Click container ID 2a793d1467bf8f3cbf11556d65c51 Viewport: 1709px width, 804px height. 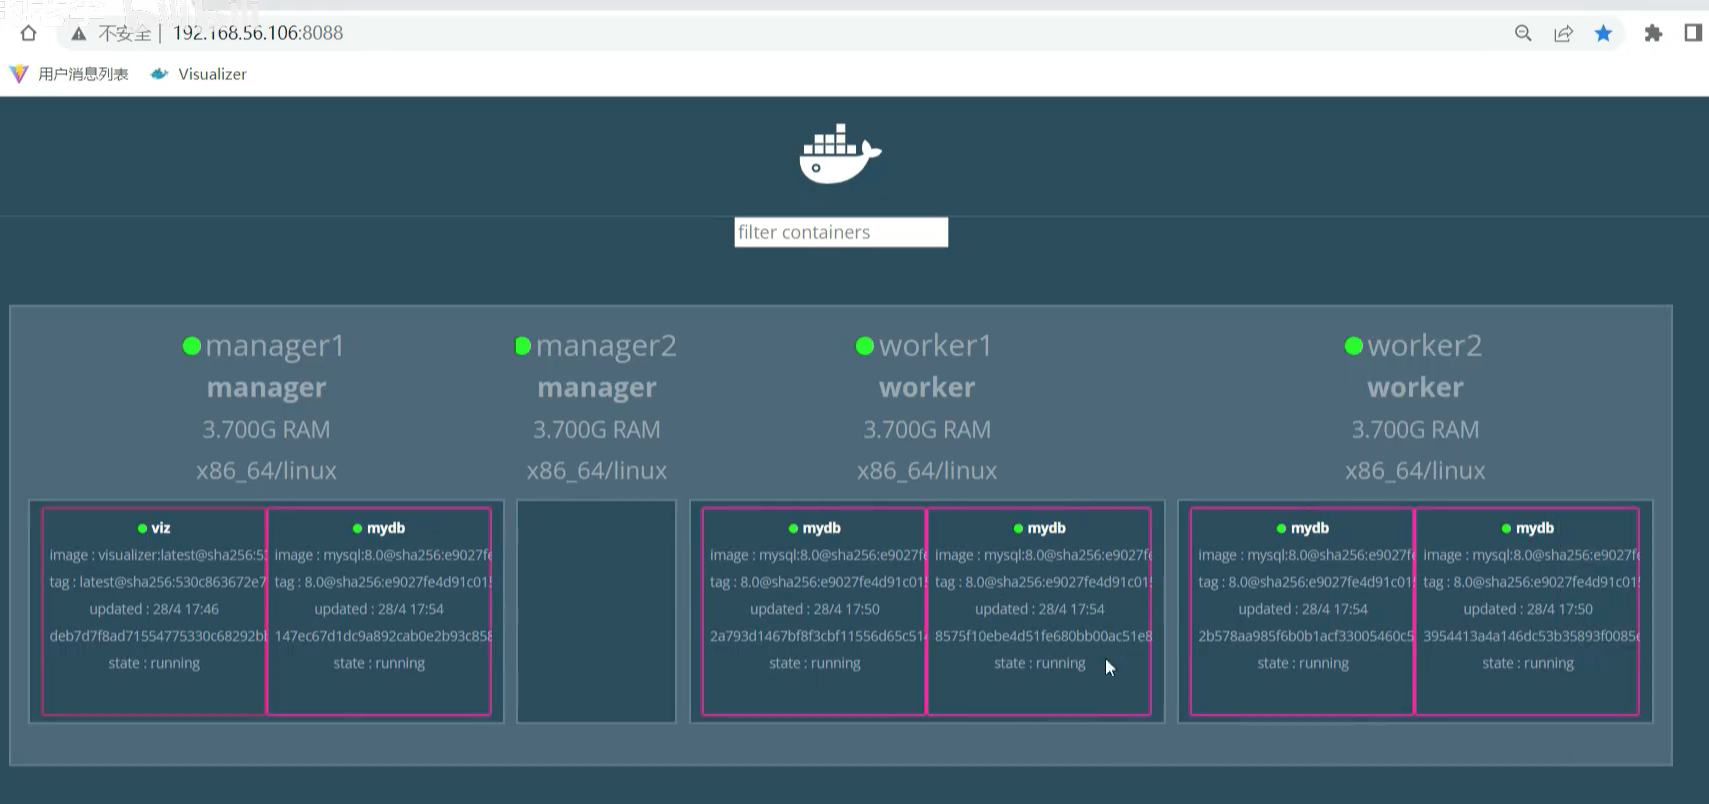(x=818, y=636)
